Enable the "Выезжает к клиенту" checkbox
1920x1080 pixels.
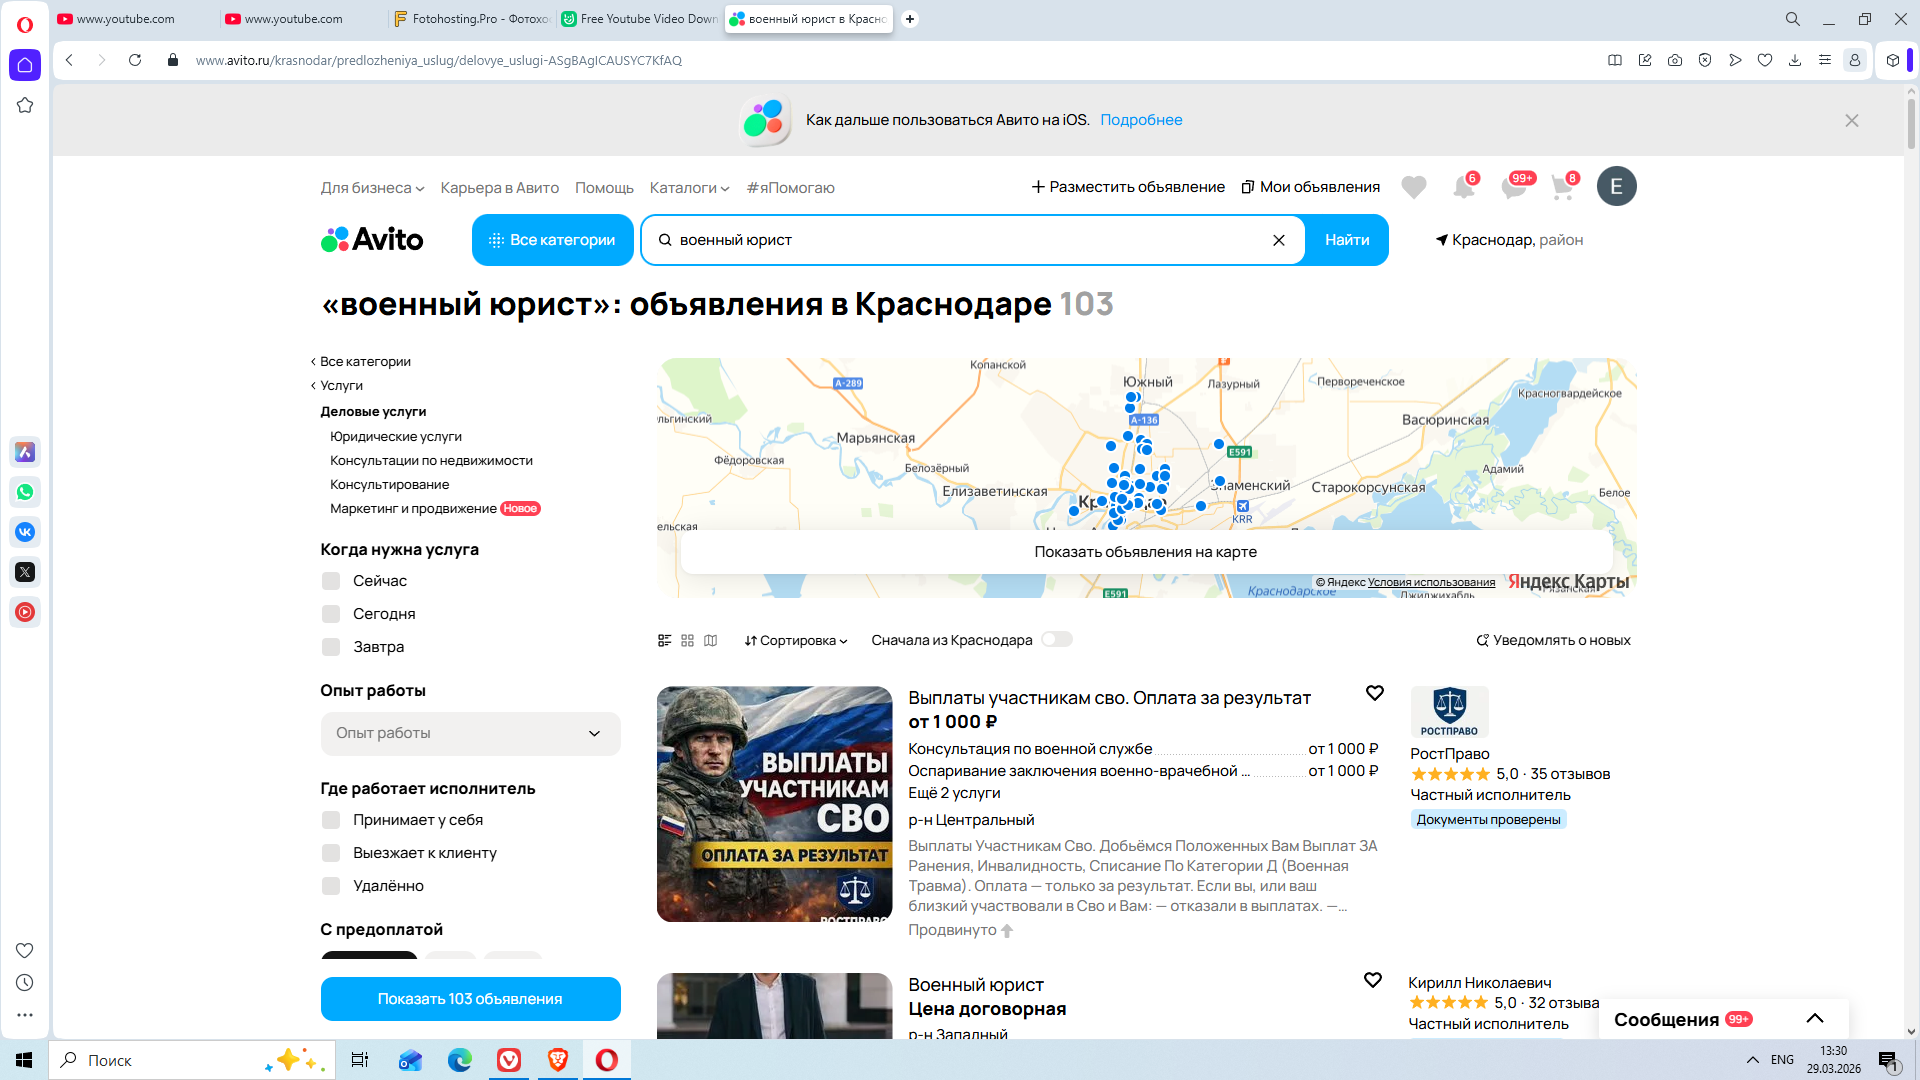pyautogui.click(x=331, y=853)
